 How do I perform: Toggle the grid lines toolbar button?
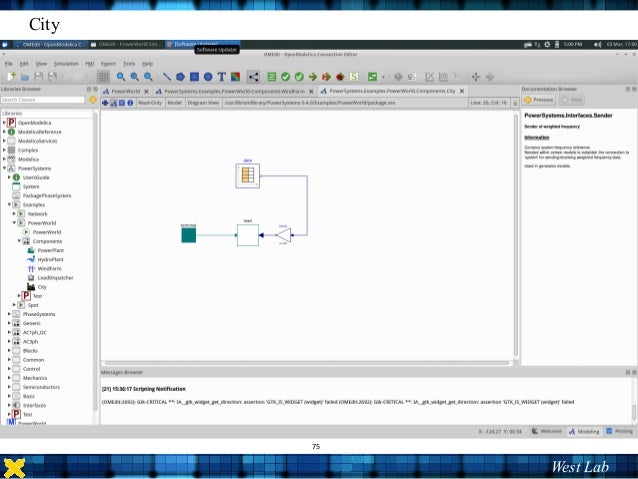click(104, 76)
